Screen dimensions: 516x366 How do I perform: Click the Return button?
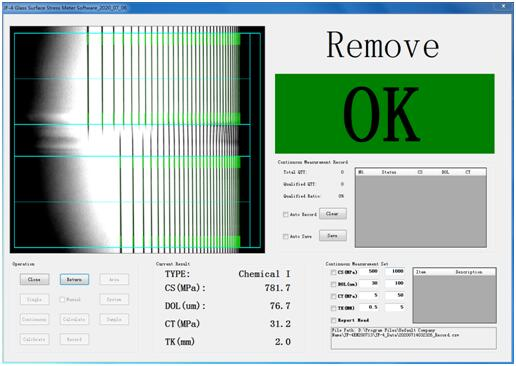click(74, 279)
